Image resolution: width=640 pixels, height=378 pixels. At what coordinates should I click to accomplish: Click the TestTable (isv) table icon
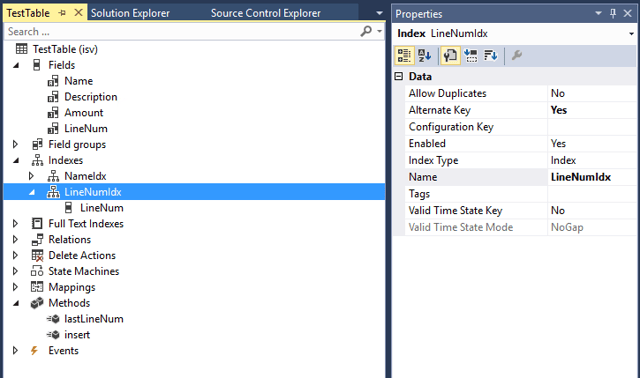click(x=22, y=49)
